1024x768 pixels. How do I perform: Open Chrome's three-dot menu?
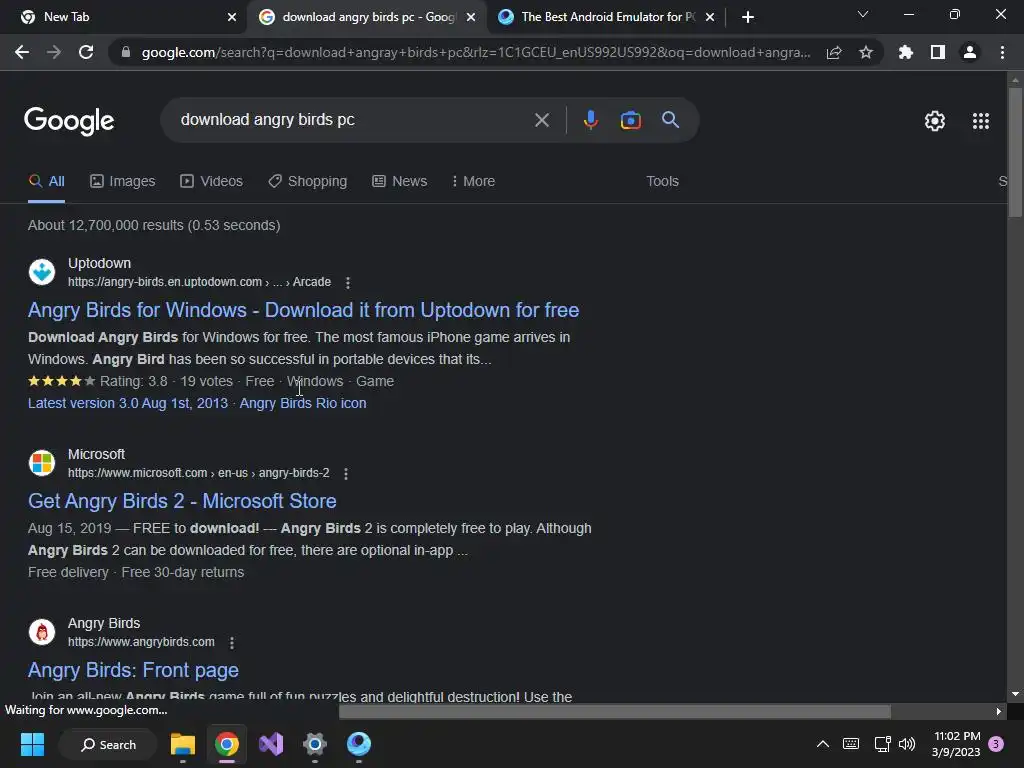coord(1002,52)
